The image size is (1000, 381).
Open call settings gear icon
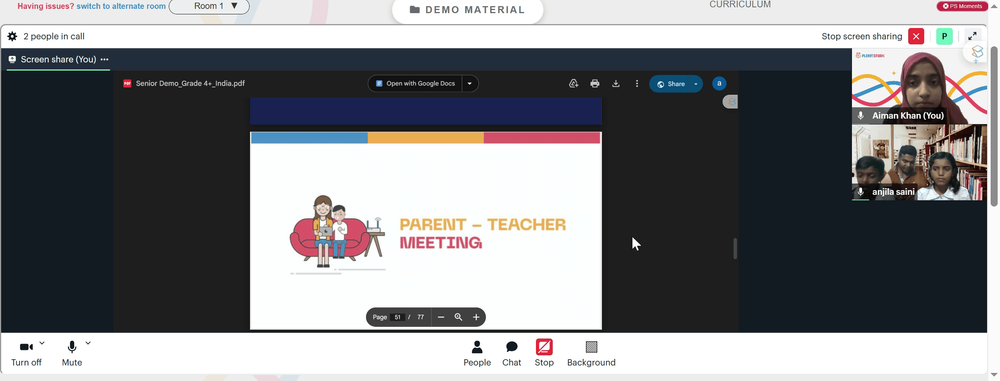pos(12,36)
